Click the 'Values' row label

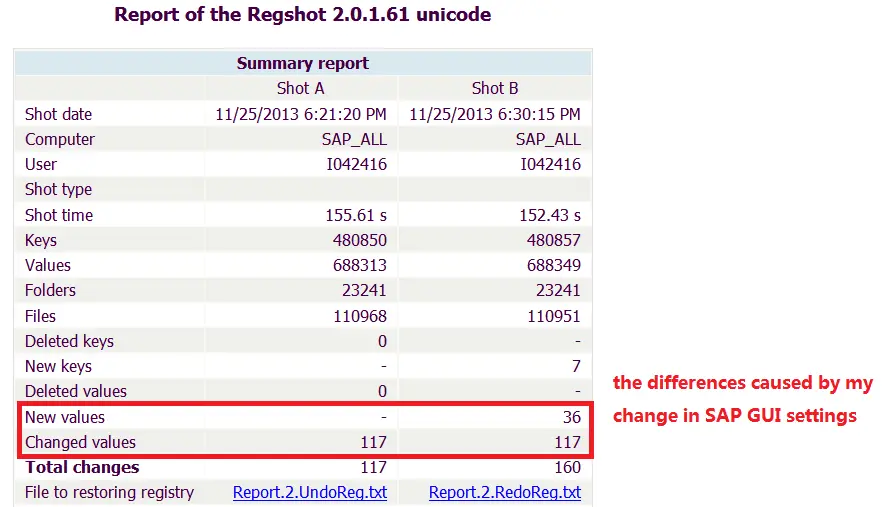coord(48,265)
